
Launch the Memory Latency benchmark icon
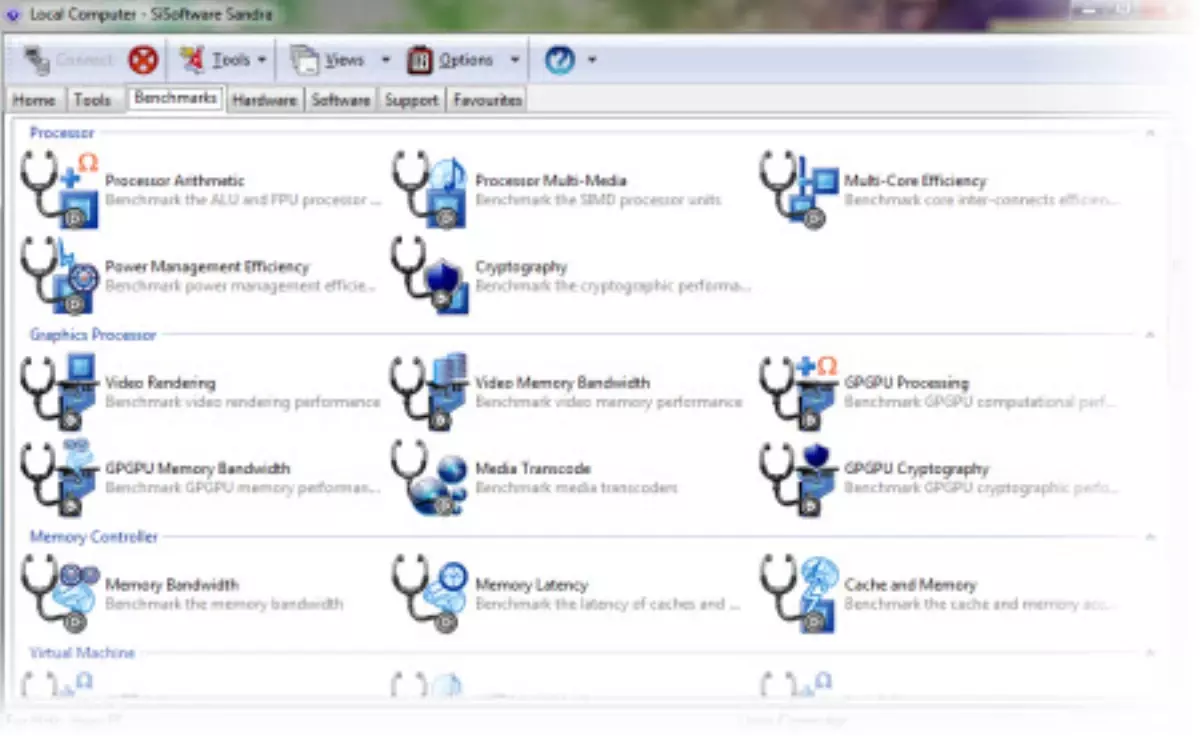pyautogui.click(x=430, y=594)
